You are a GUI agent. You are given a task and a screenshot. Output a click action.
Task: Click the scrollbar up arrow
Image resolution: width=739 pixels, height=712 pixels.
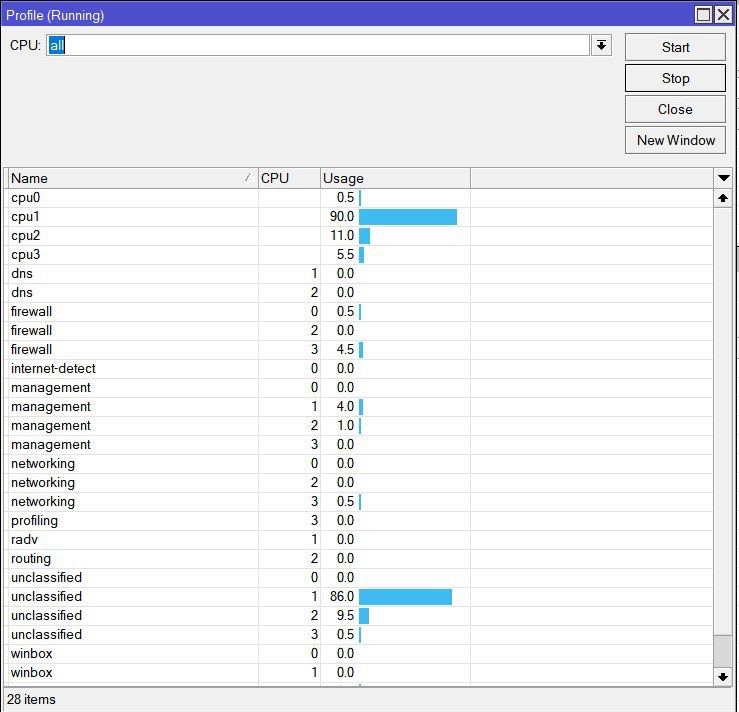click(x=723, y=198)
